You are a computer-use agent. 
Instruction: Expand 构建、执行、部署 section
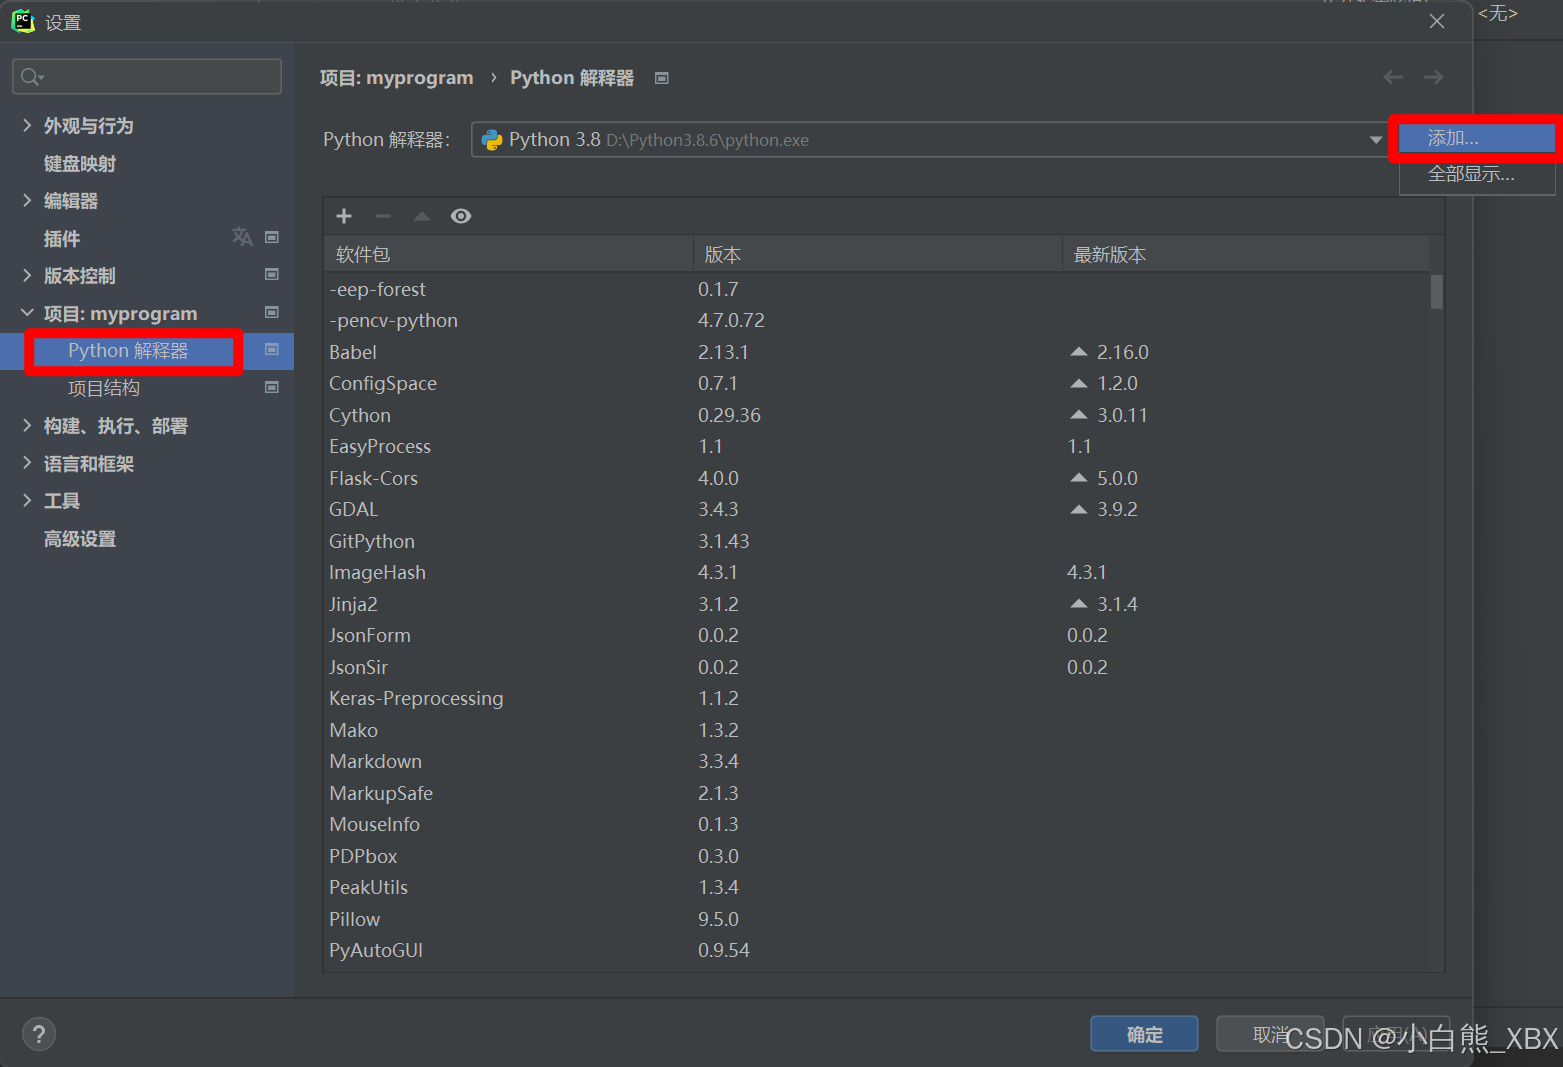point(27,425)
